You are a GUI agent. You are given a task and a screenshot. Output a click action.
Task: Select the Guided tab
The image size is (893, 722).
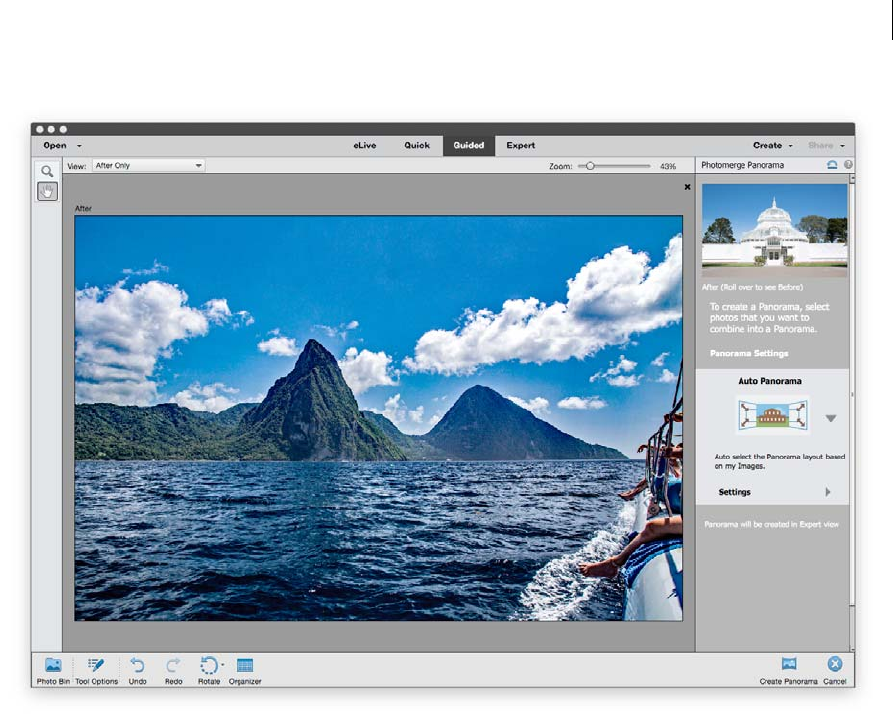(469, 146)
